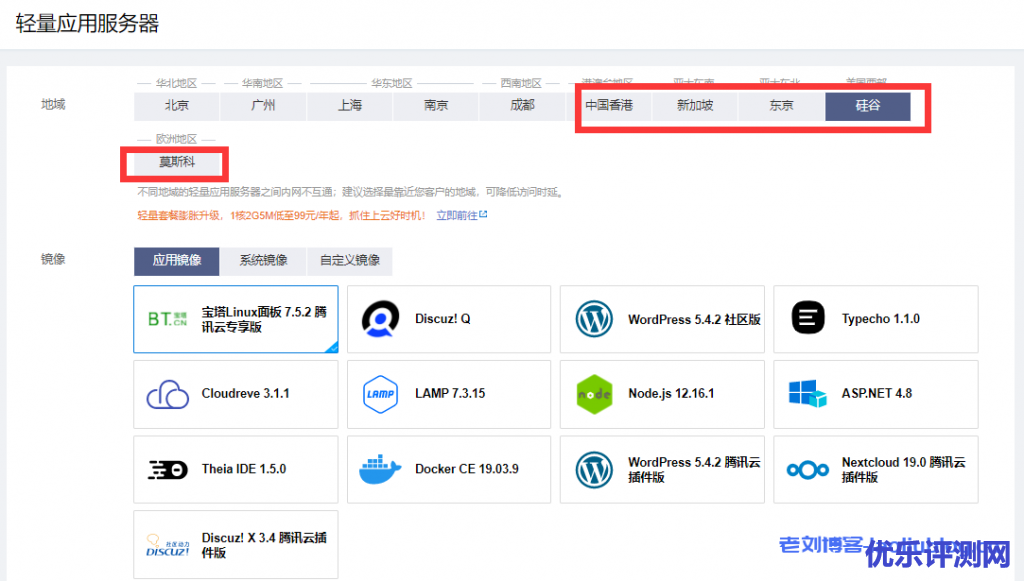Choose the WordPress 5.4.2 社区版 logo
This screenshot has width=1024, height=581.
(594, 319)
